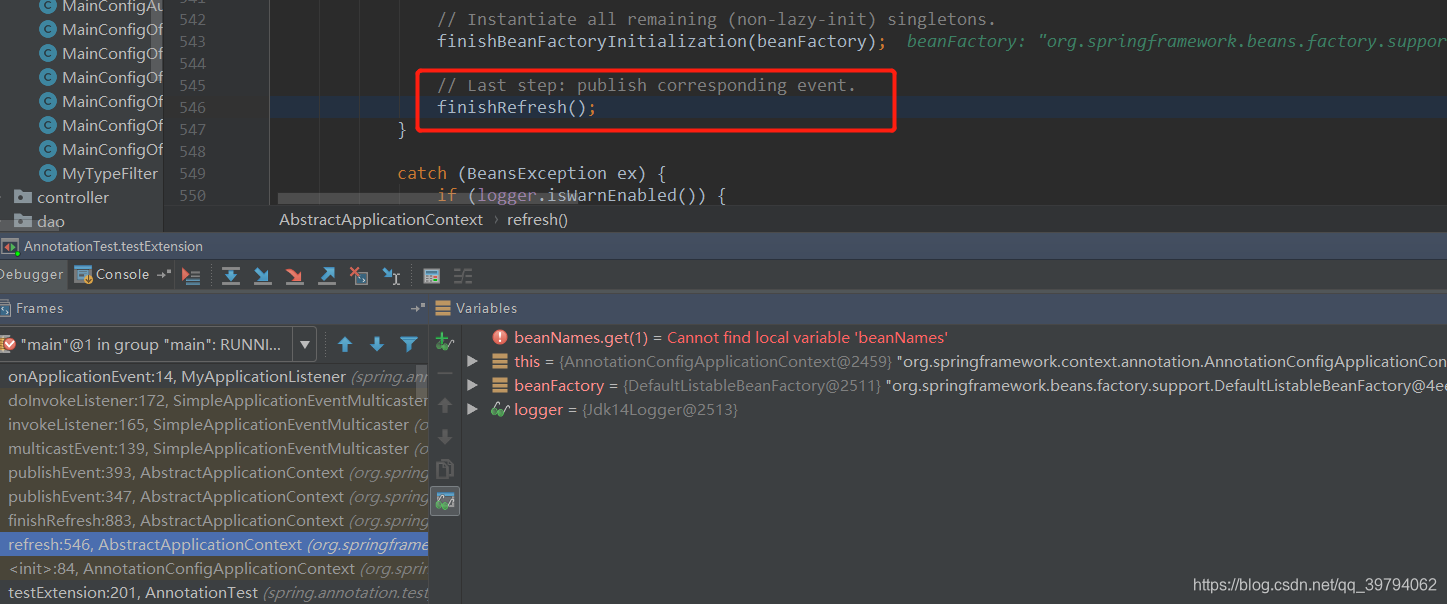
Task: Select frame multicastEvent:139
Action: coord(214,449)
